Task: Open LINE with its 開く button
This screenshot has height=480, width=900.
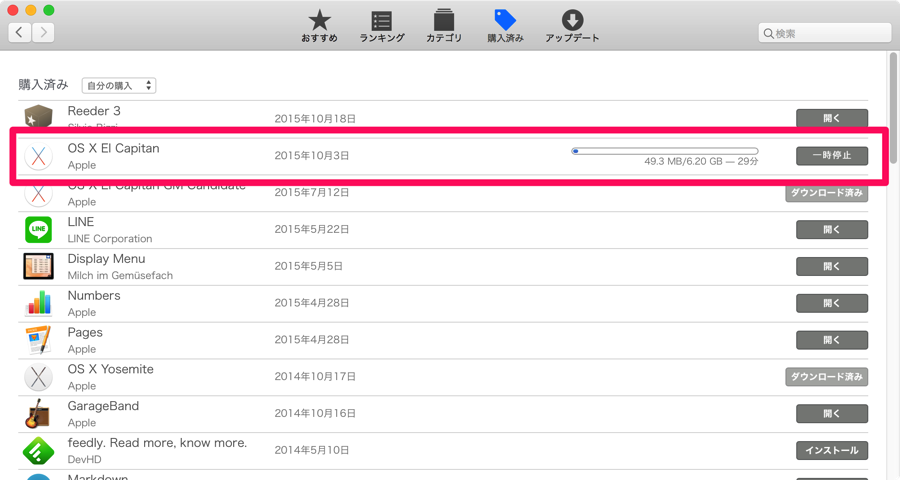Action: point(832,230)
